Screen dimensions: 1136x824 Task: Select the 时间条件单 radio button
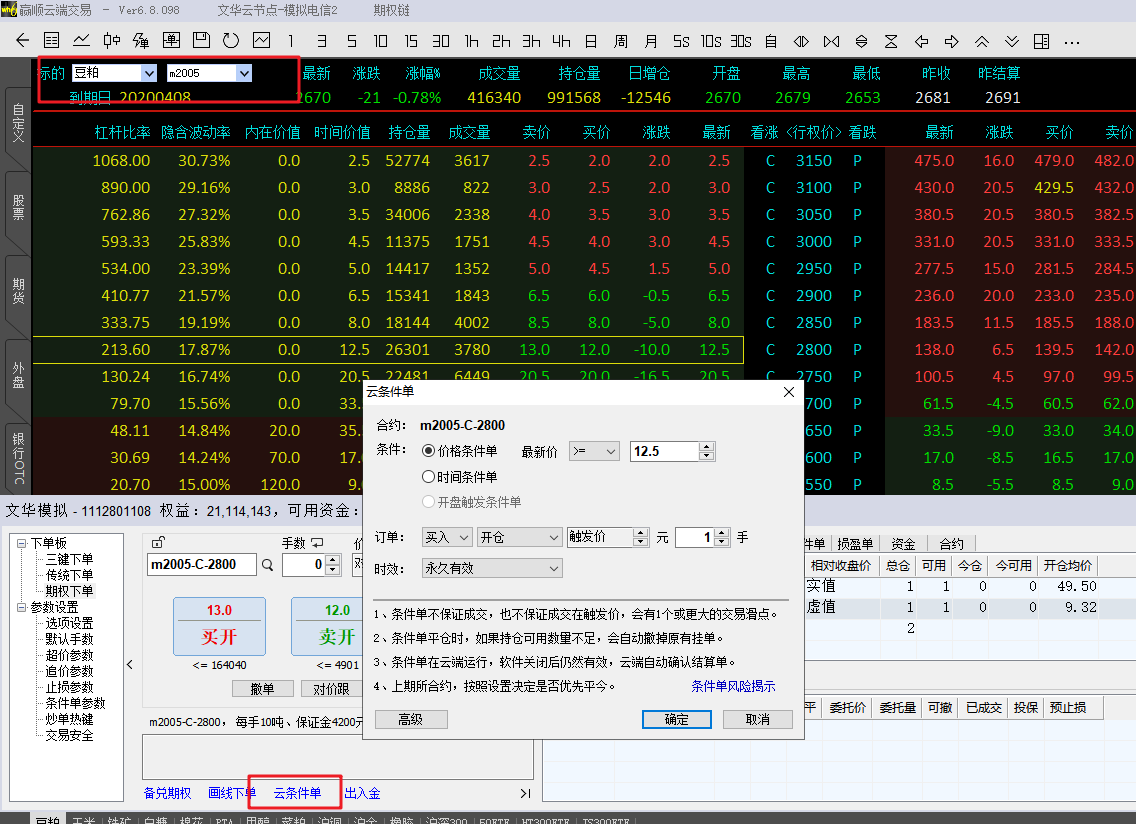click(x=429, y=477)
